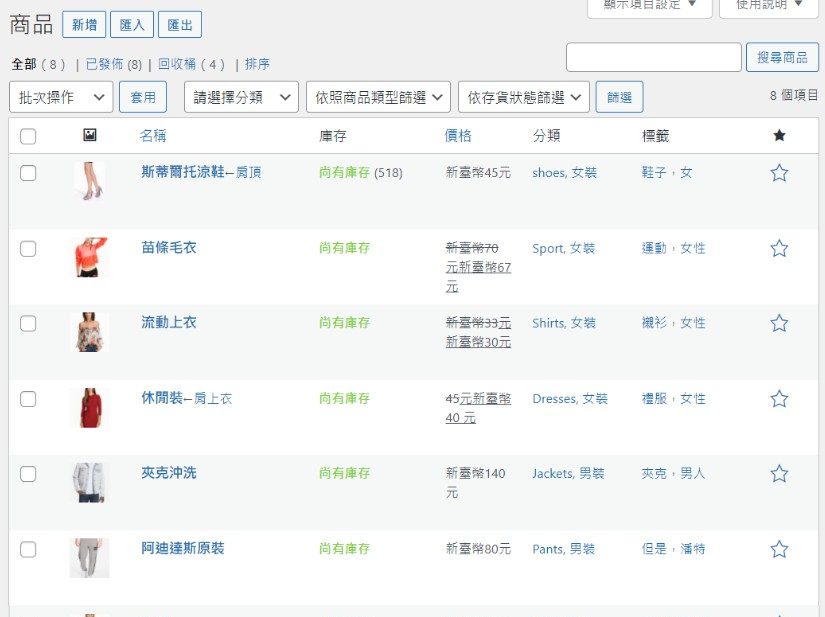This screenshot has width=825, height=617.
Task: Expand the 使用說明 help tab
Action: click(x=769, y=5)
